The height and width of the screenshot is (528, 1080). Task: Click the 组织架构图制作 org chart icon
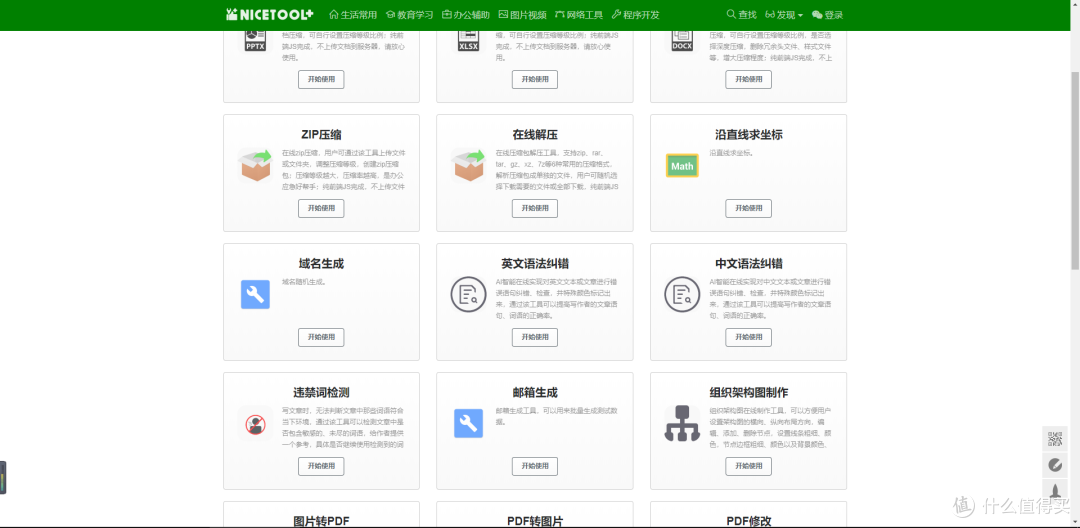click(682, 423)
